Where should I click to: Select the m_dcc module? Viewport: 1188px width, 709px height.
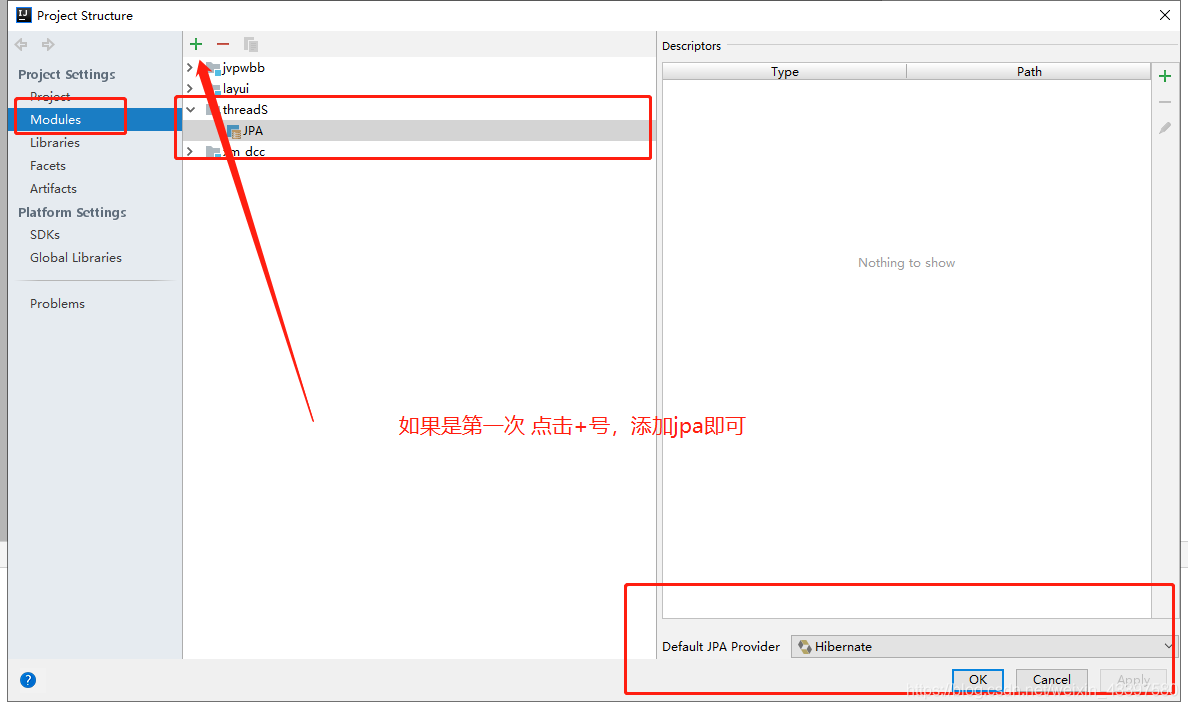[x=243, y=151]
